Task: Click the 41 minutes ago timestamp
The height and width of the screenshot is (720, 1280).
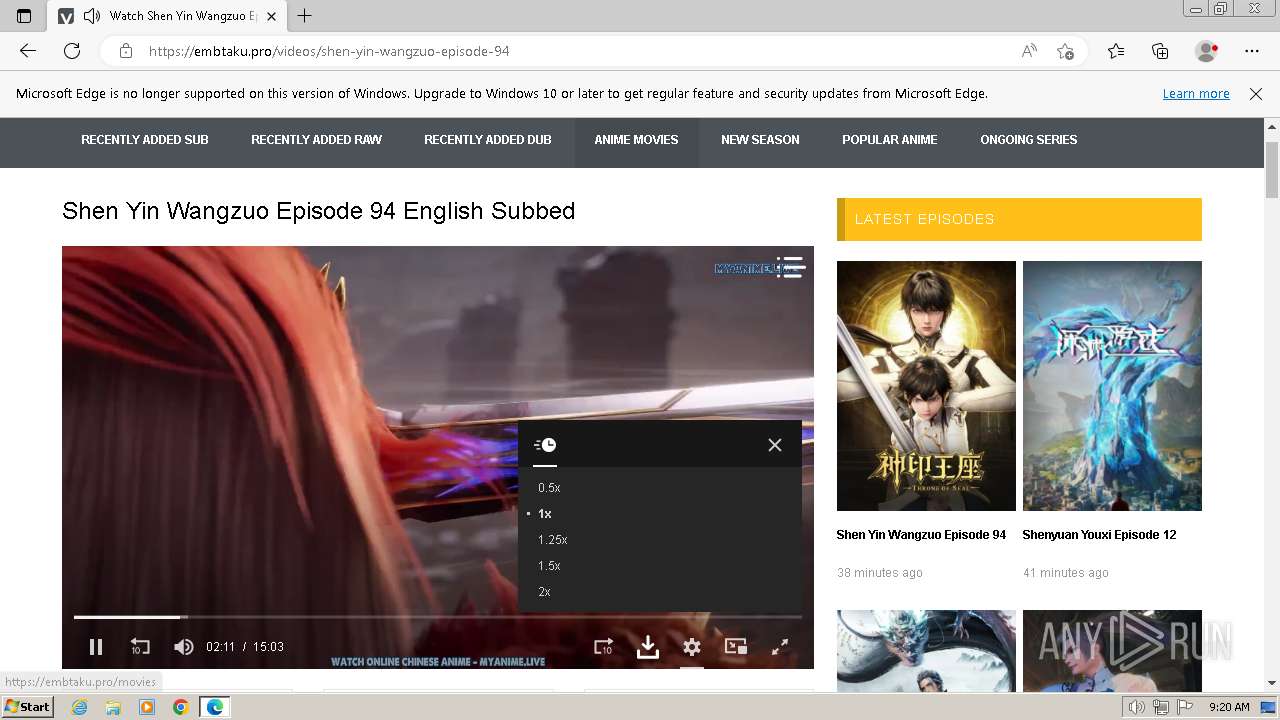Action: pyautogui.click(x=1066, y=573)
